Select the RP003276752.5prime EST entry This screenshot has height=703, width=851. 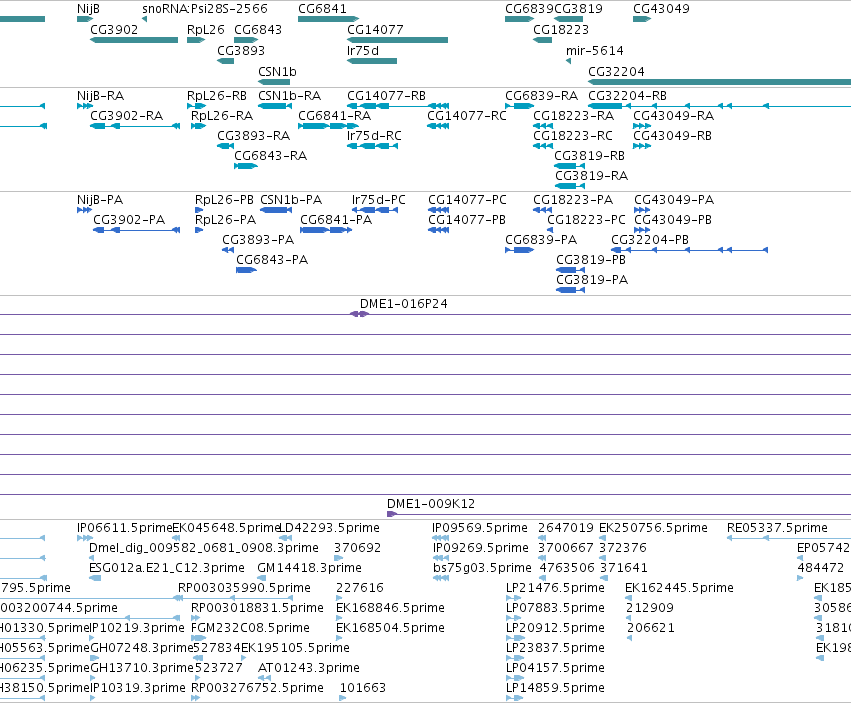(195, 698)
